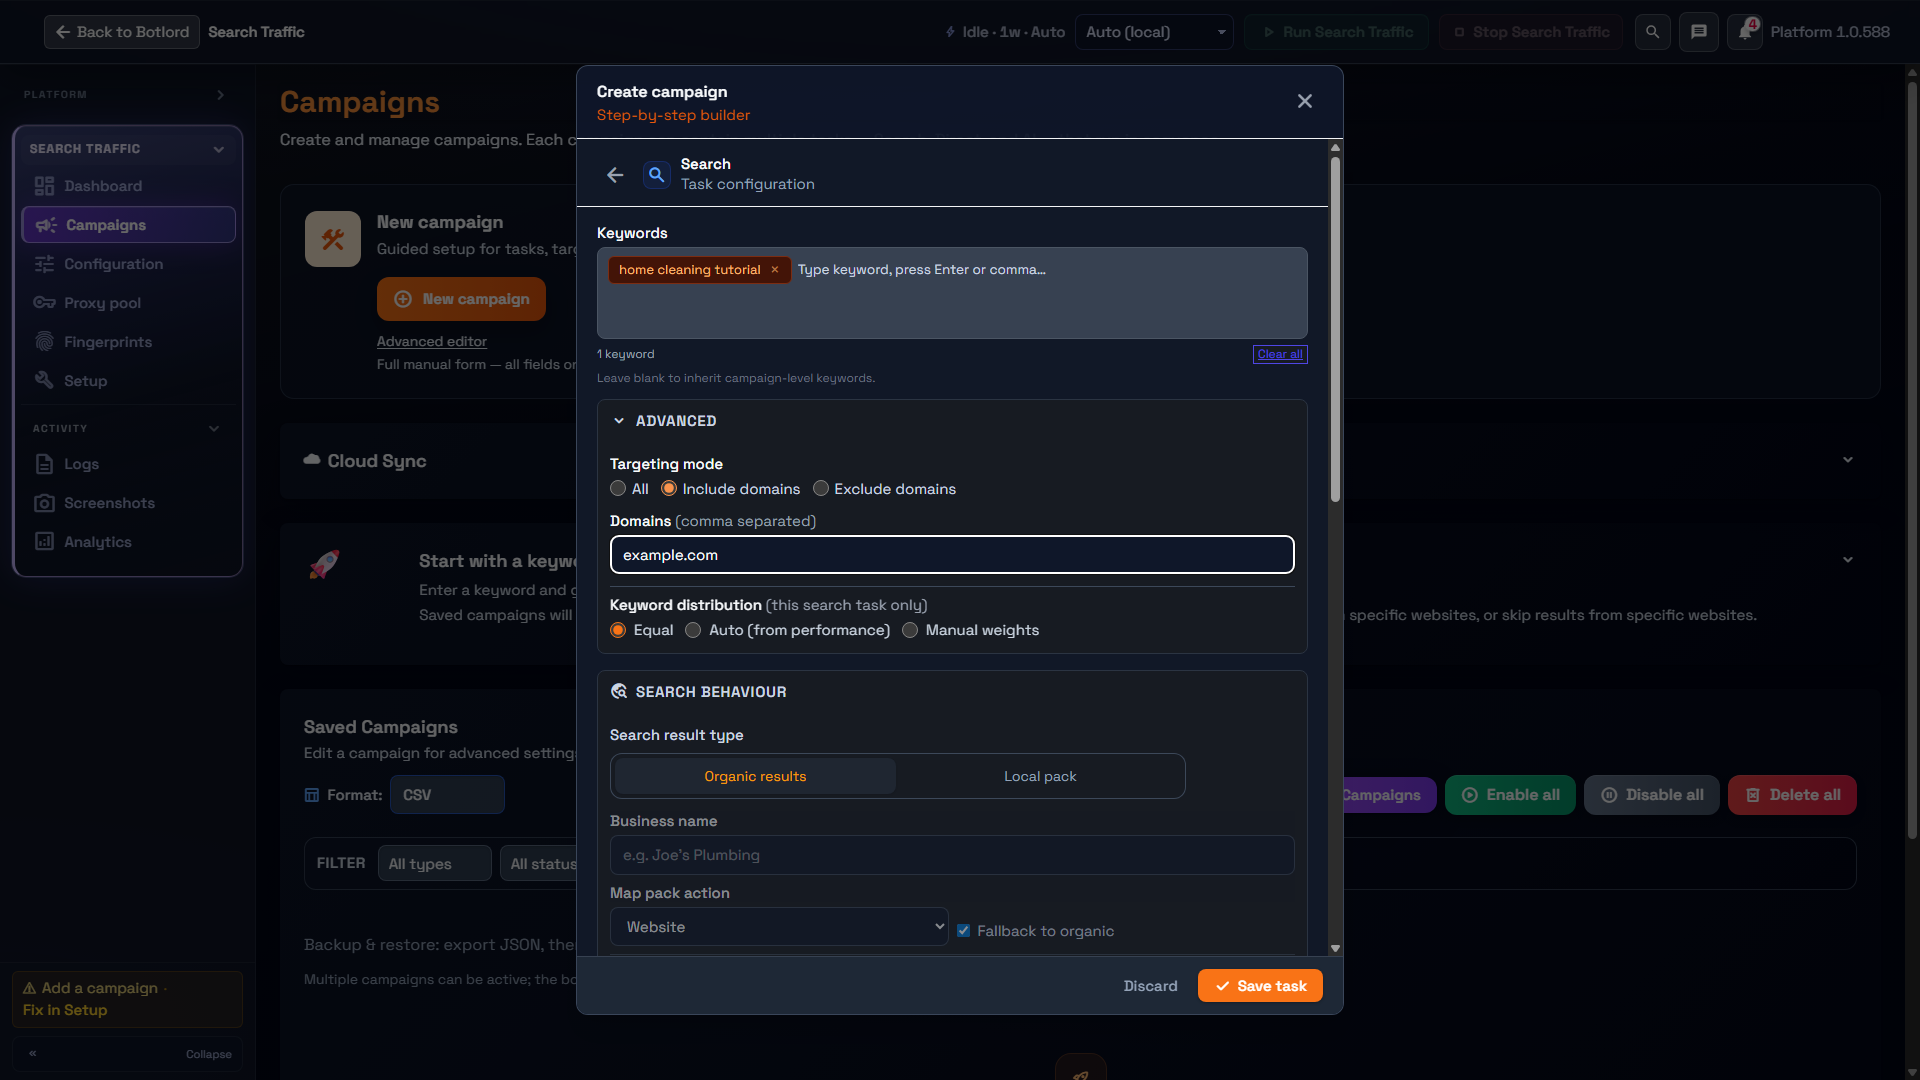Collapse the ADVANCED section
The height and width of the screenshot is (1080, 1920).
tap(619, 421)
